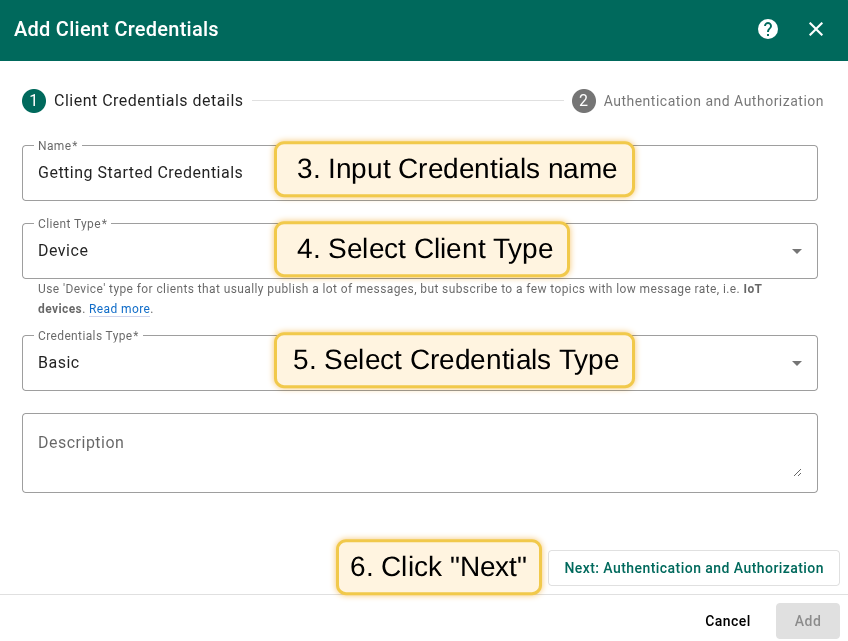Focus the Name input field
The height and width of the screenshot is (641, 848).
click(150, 173)
